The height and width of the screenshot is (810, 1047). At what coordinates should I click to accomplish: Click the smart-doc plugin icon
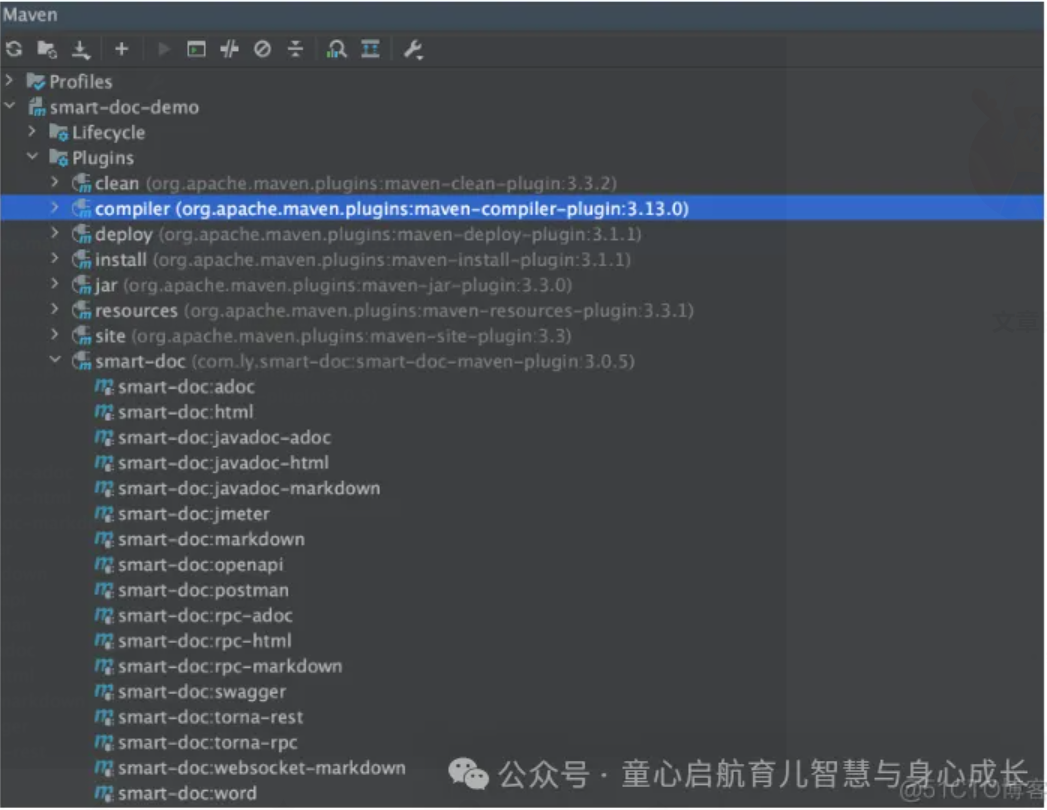(x=81, y=361)
